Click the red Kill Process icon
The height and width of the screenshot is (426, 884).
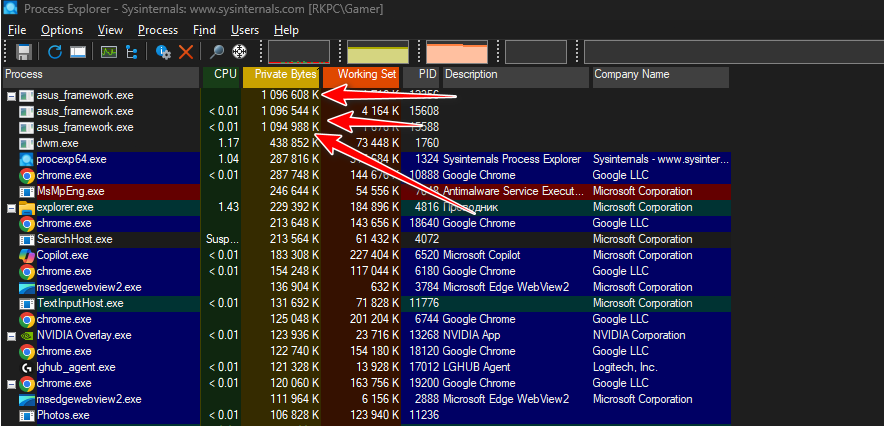(186, 52)
